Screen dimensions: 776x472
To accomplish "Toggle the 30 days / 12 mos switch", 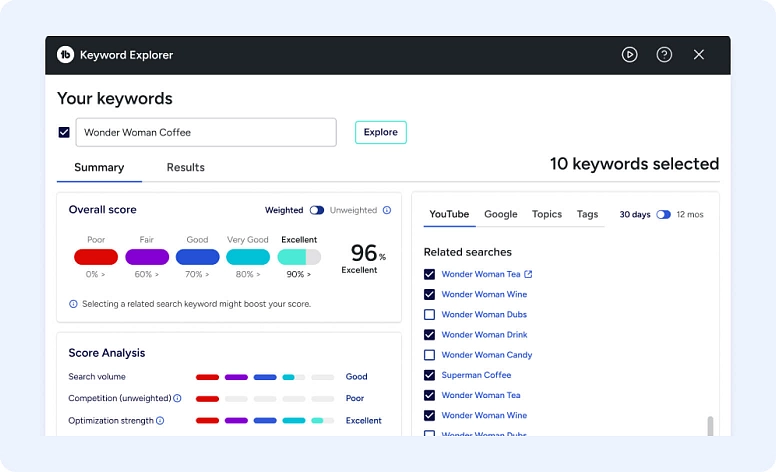I will point(663,214).
